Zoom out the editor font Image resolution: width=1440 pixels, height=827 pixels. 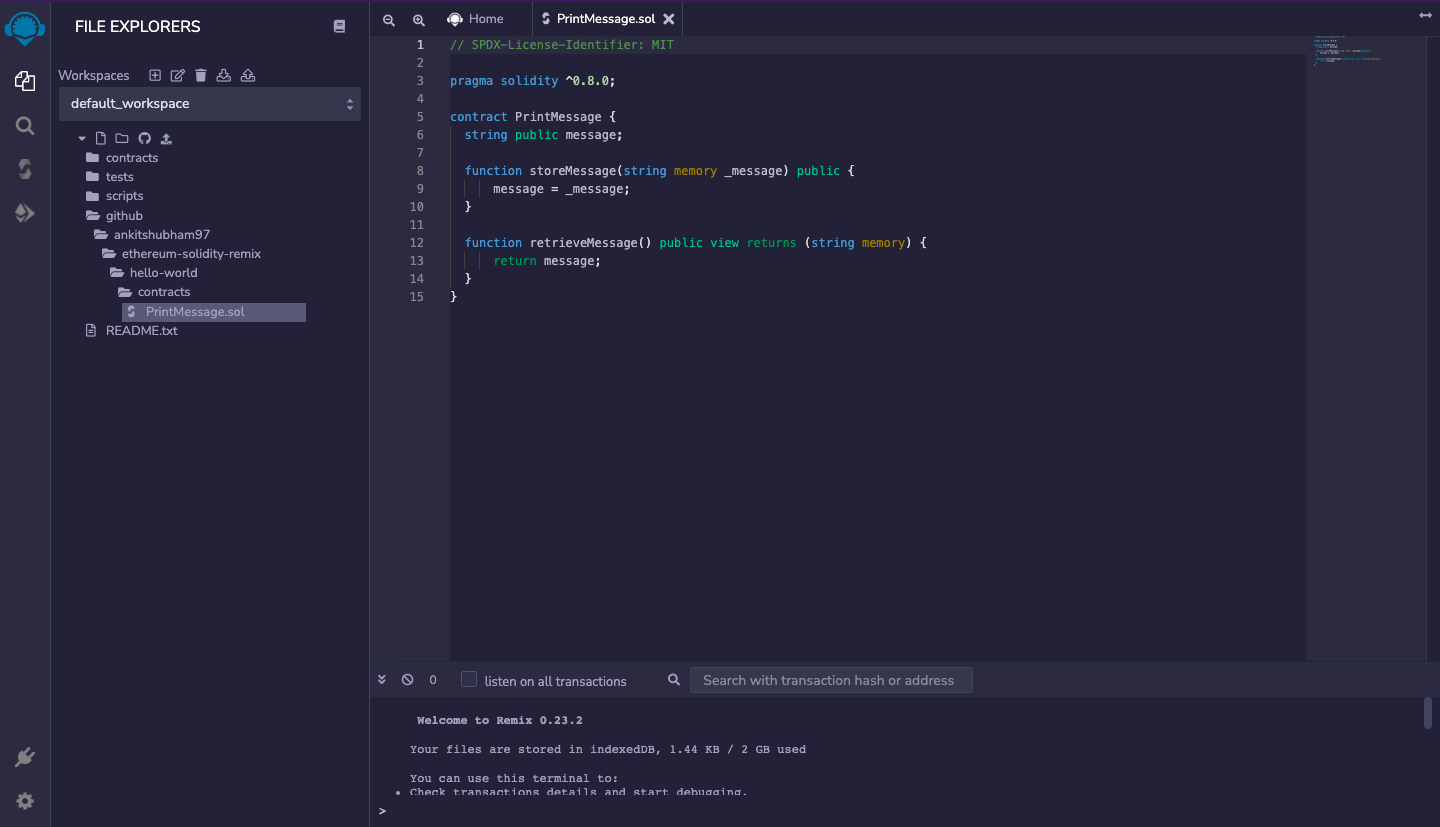tap(389, 20)
